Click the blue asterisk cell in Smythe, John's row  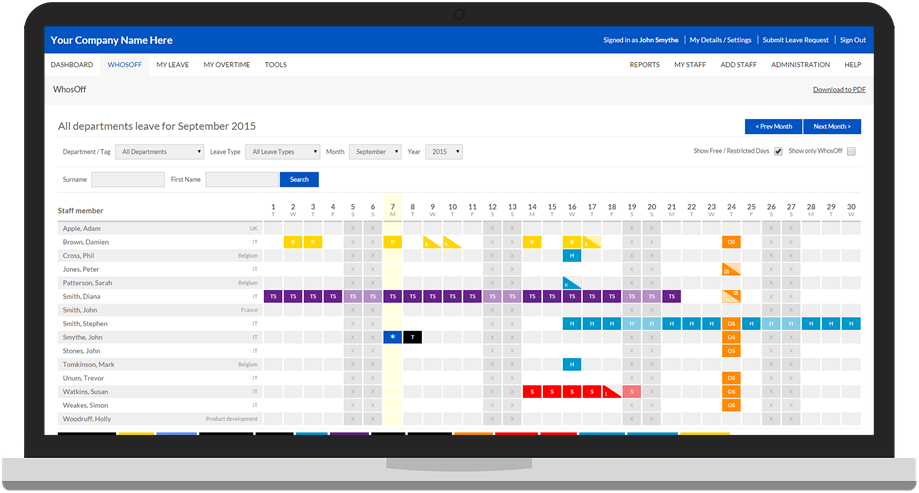pos(393,337)
